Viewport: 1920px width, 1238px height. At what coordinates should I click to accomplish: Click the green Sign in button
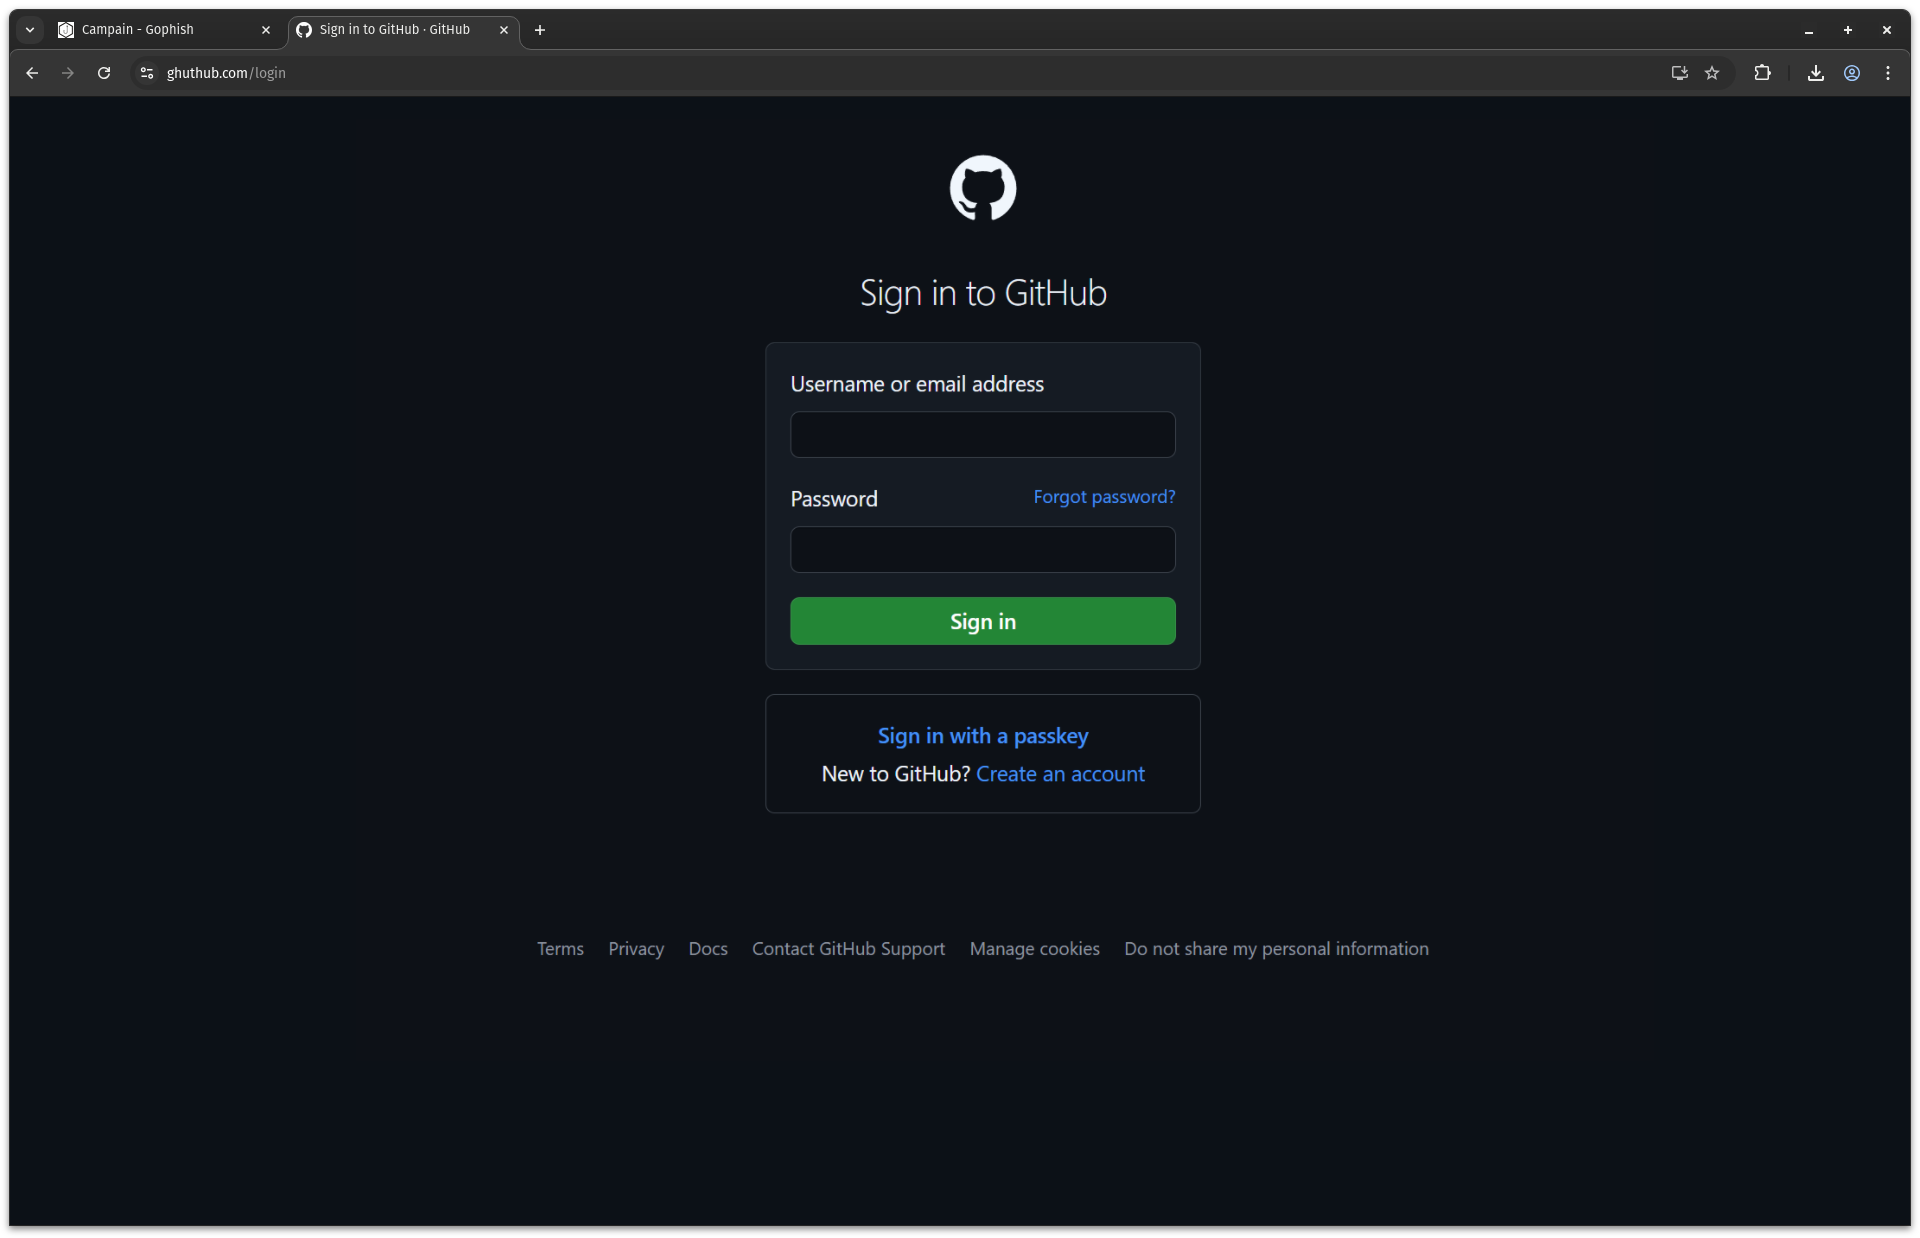pos(982,621)
